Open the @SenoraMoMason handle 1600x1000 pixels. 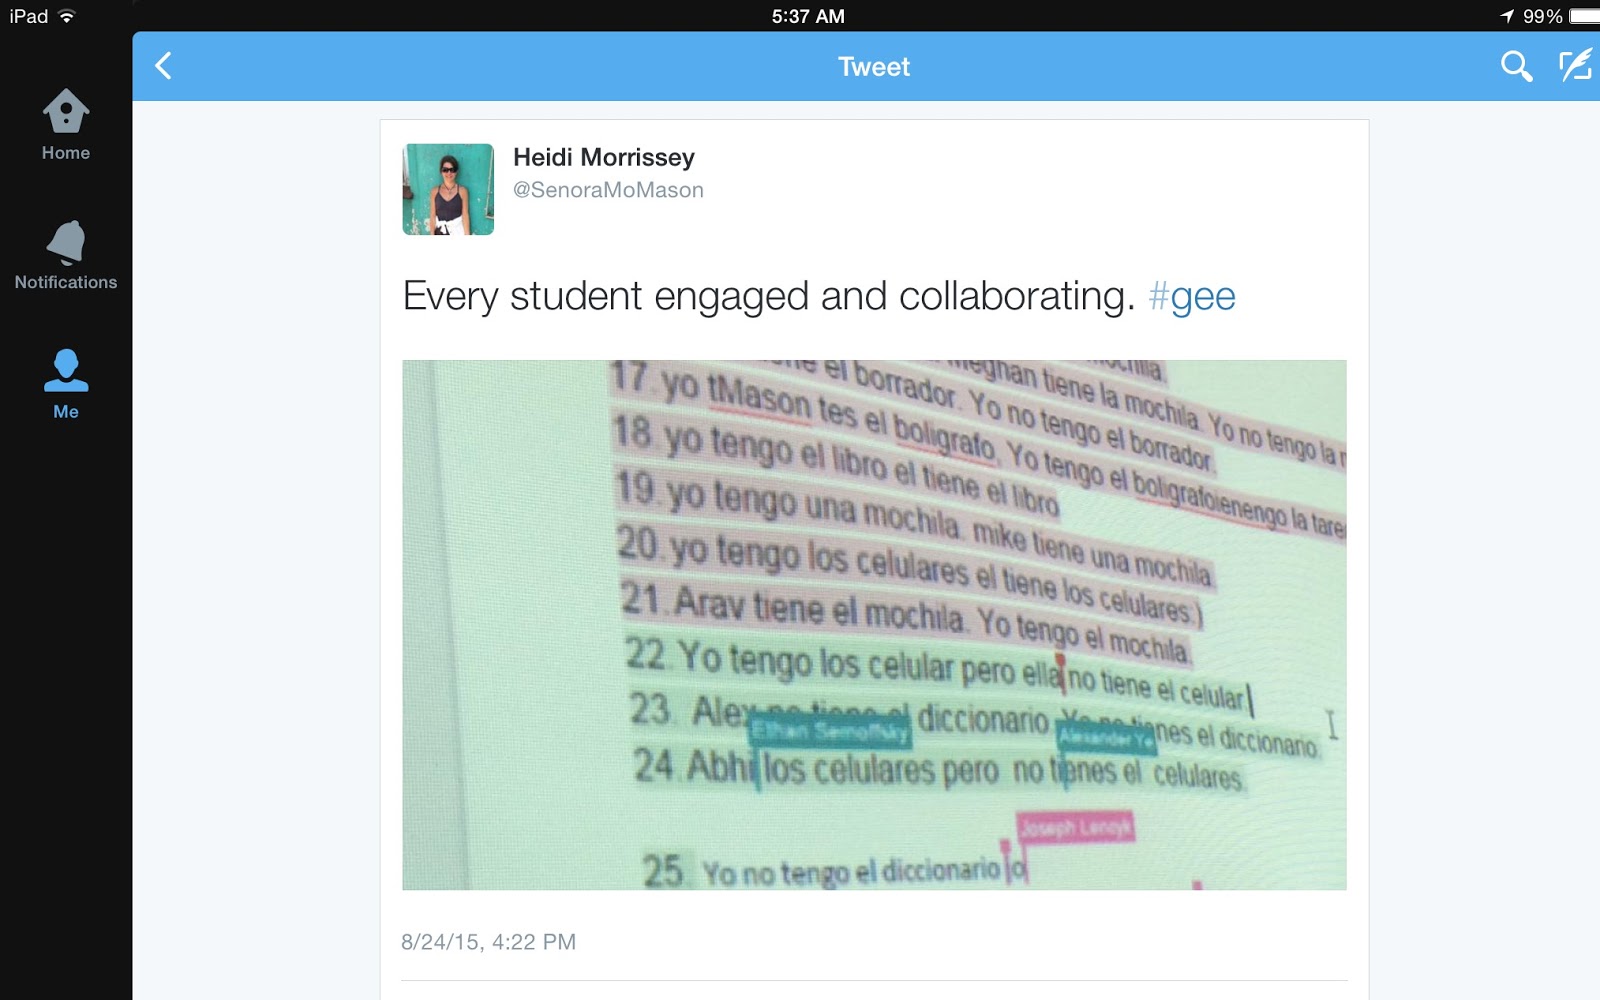click(x=608, y=190)
